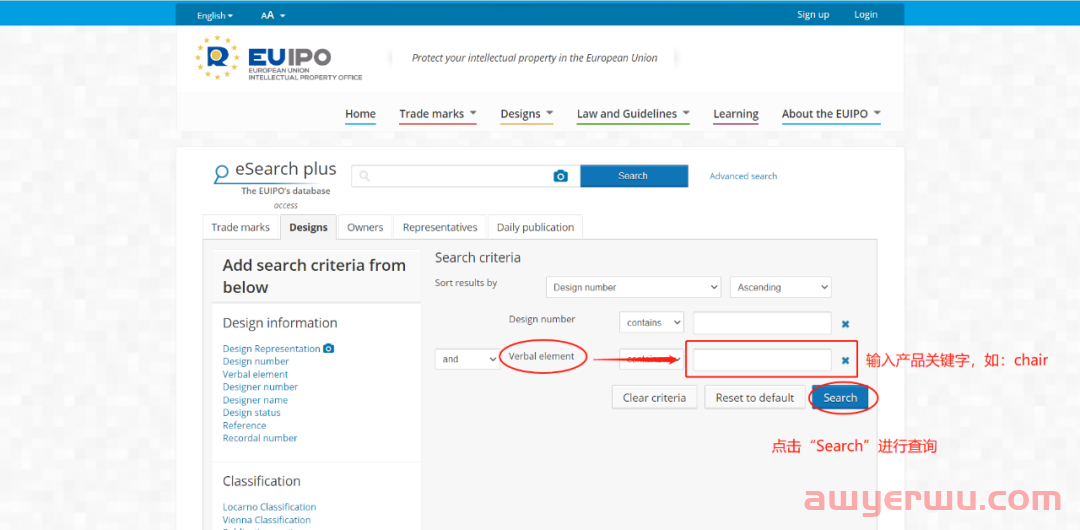Image resolution: width=1080 pixels, height=530 pixels.
Task: Focus the main eSearch plus search field
Action: pos(466,176)
